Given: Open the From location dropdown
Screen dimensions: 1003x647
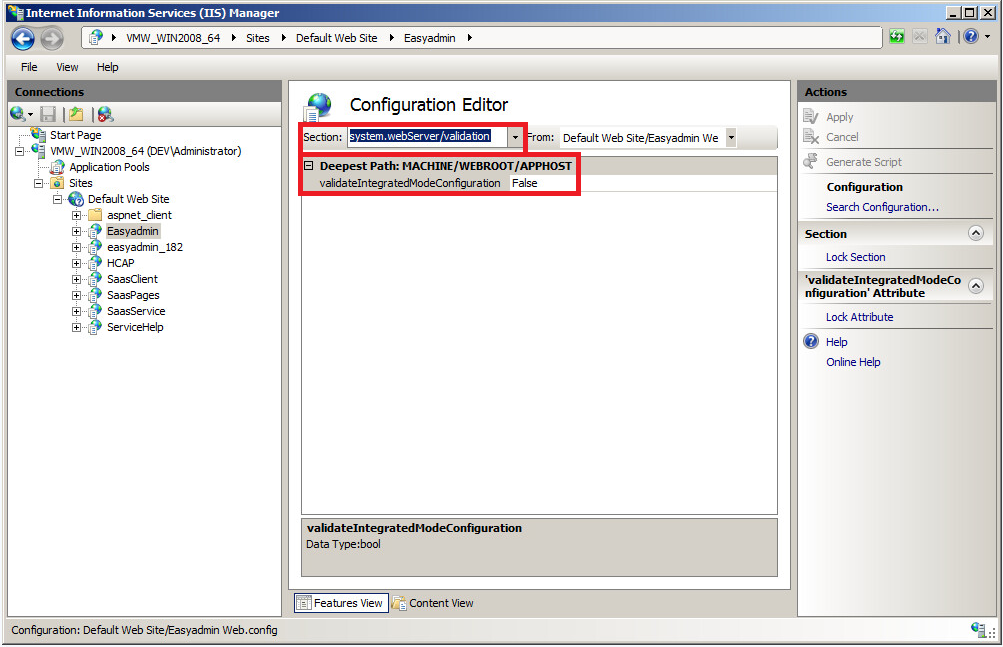Looking at the screenshot, I should click(x=731, y=138).
